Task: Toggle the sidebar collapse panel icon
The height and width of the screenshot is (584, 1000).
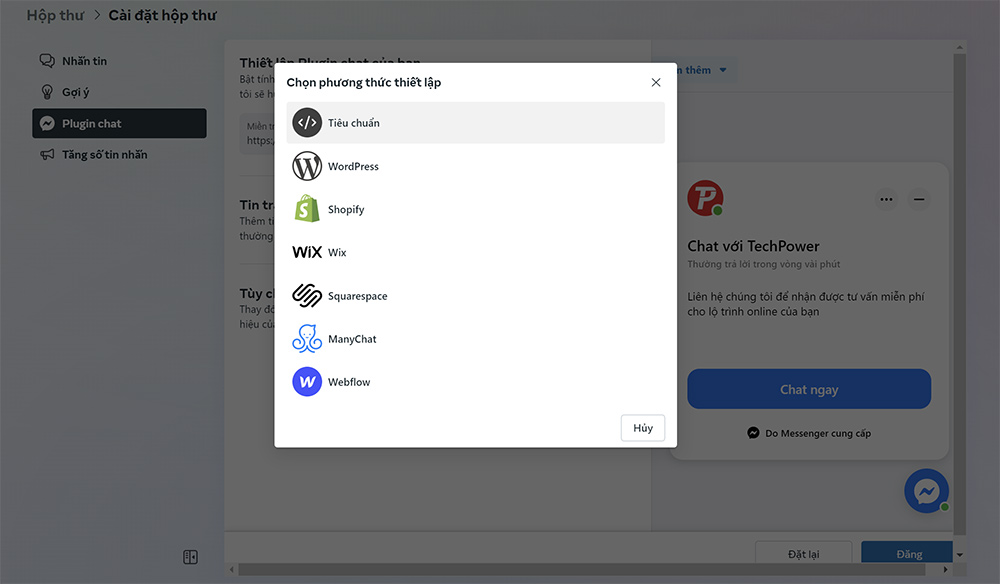Action: (x=190, y=557)
